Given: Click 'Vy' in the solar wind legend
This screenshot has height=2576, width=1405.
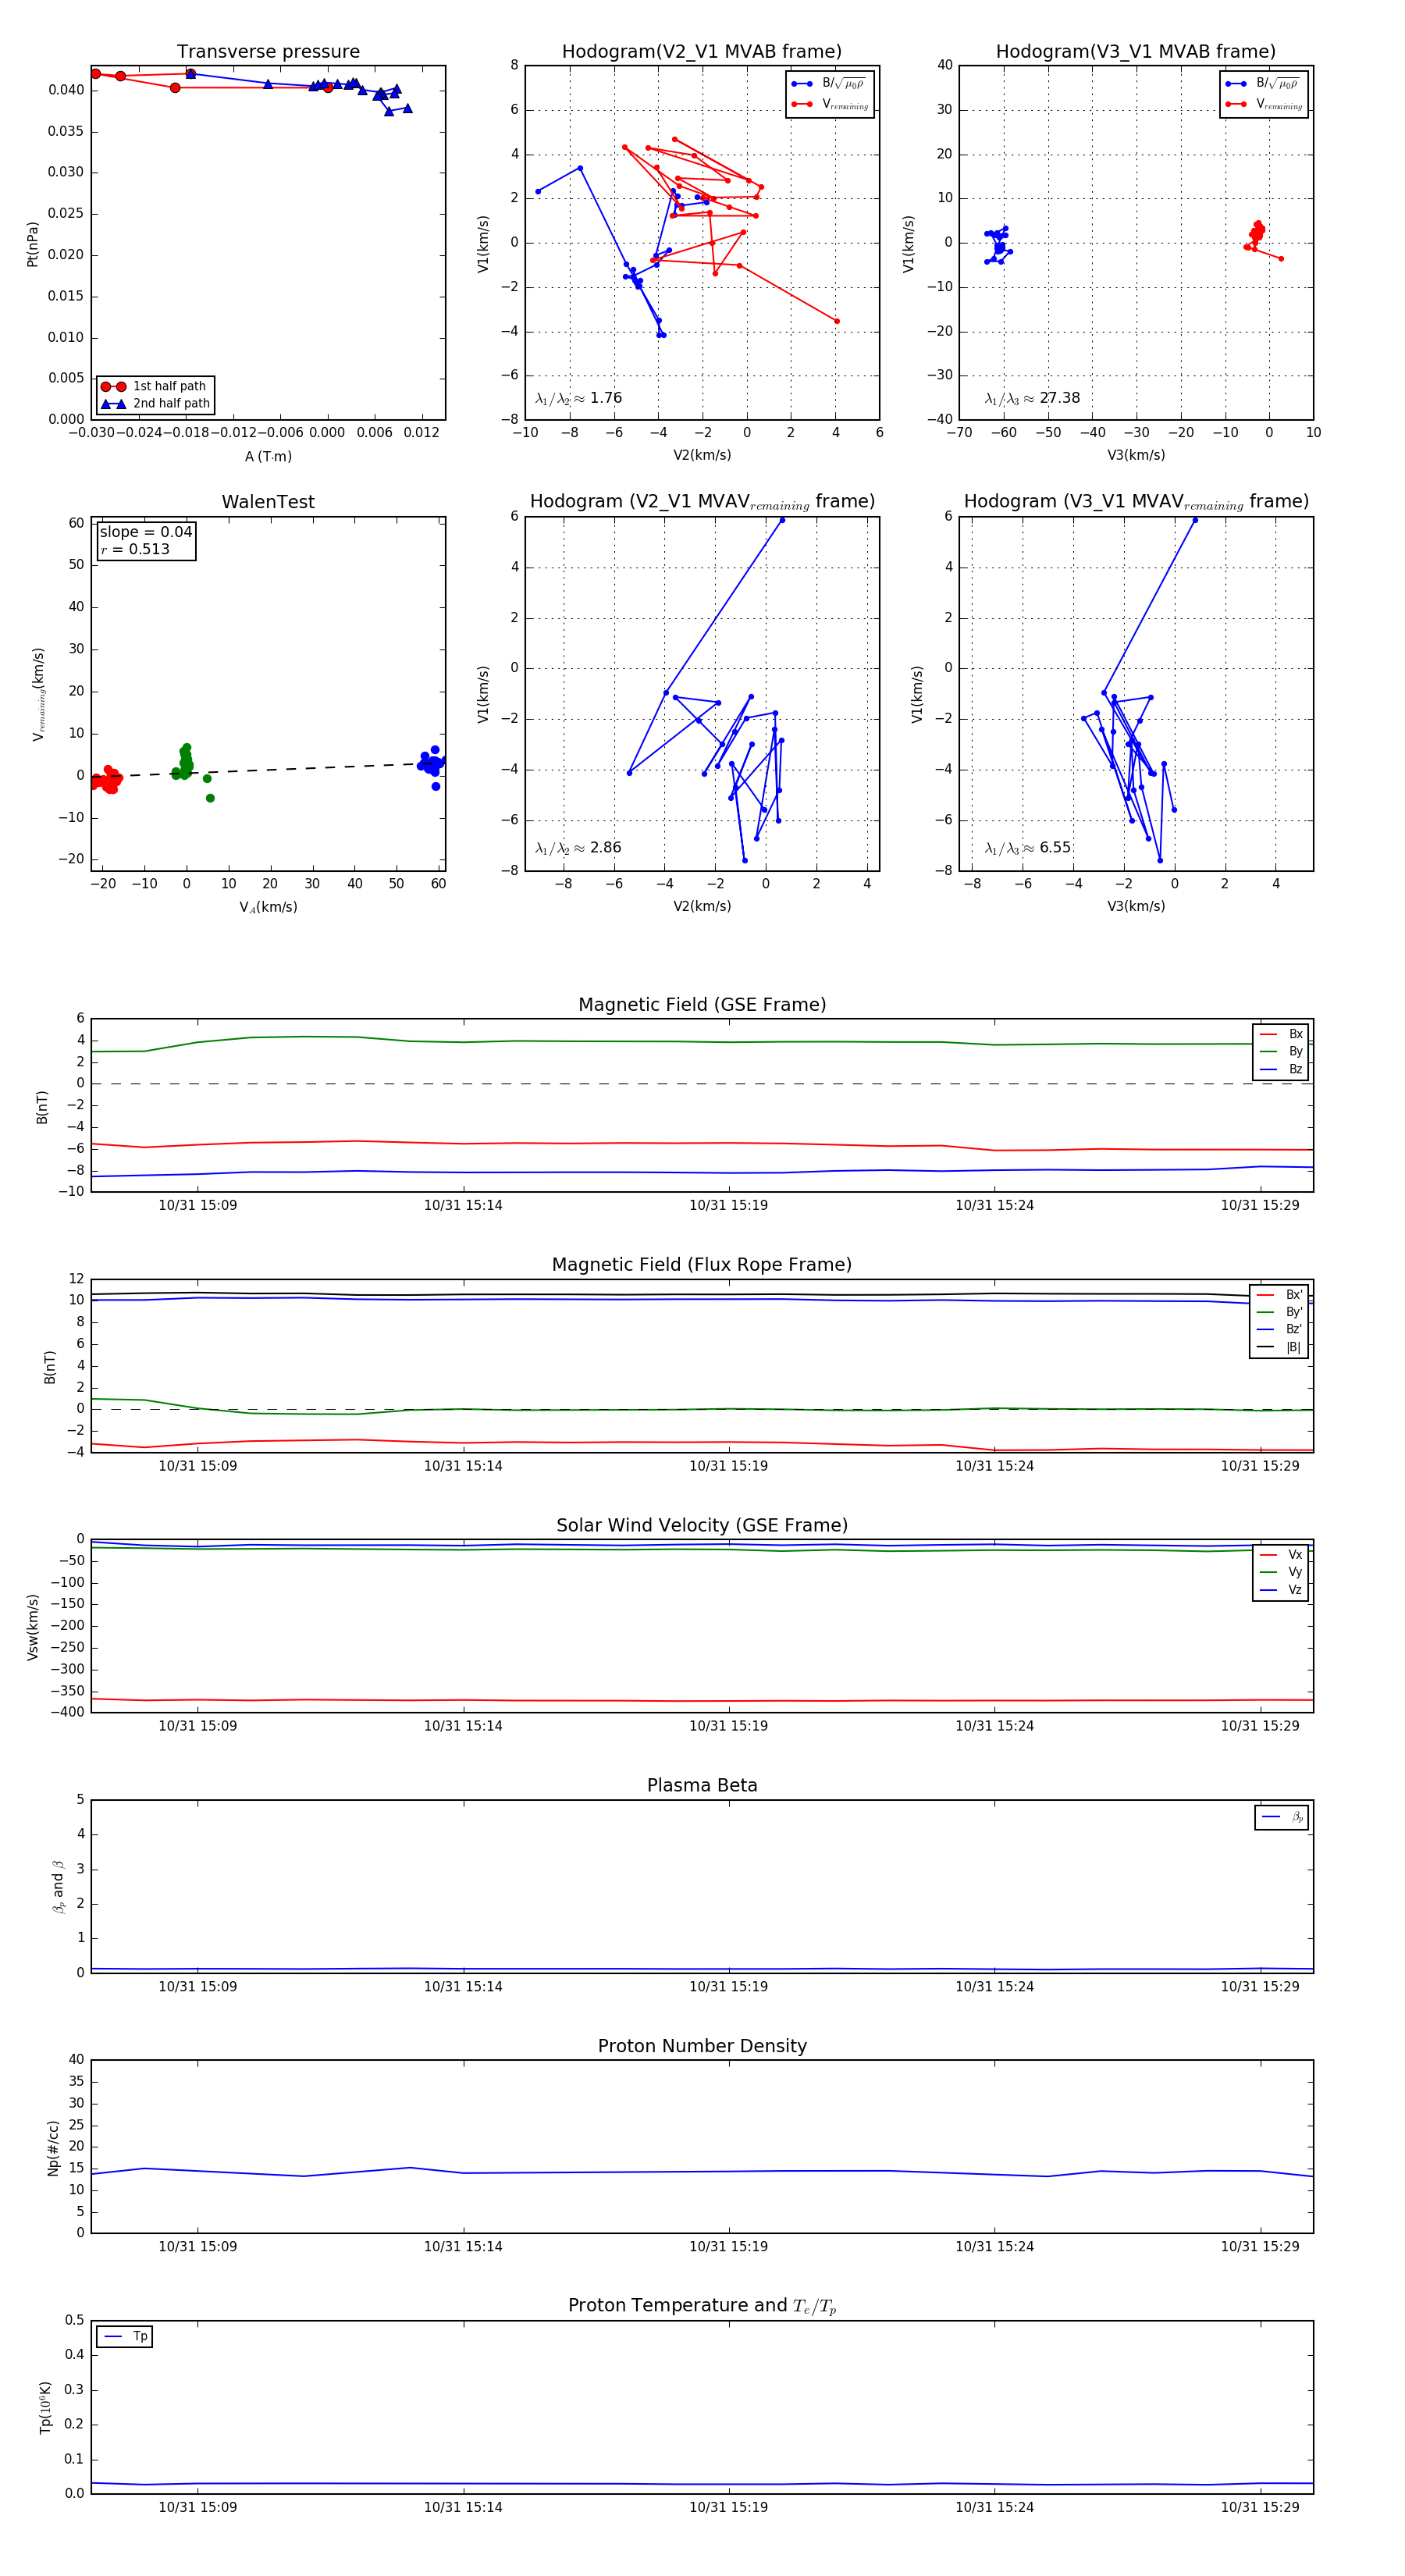Looking at the screenshot, I should (1281, 1572).
